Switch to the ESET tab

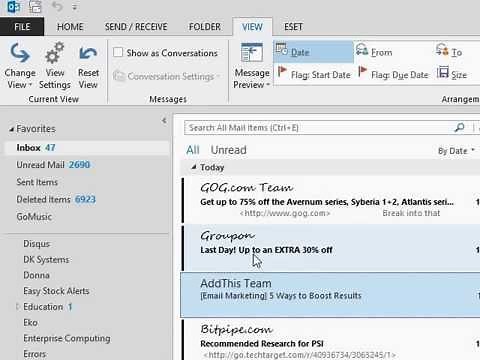293,27
